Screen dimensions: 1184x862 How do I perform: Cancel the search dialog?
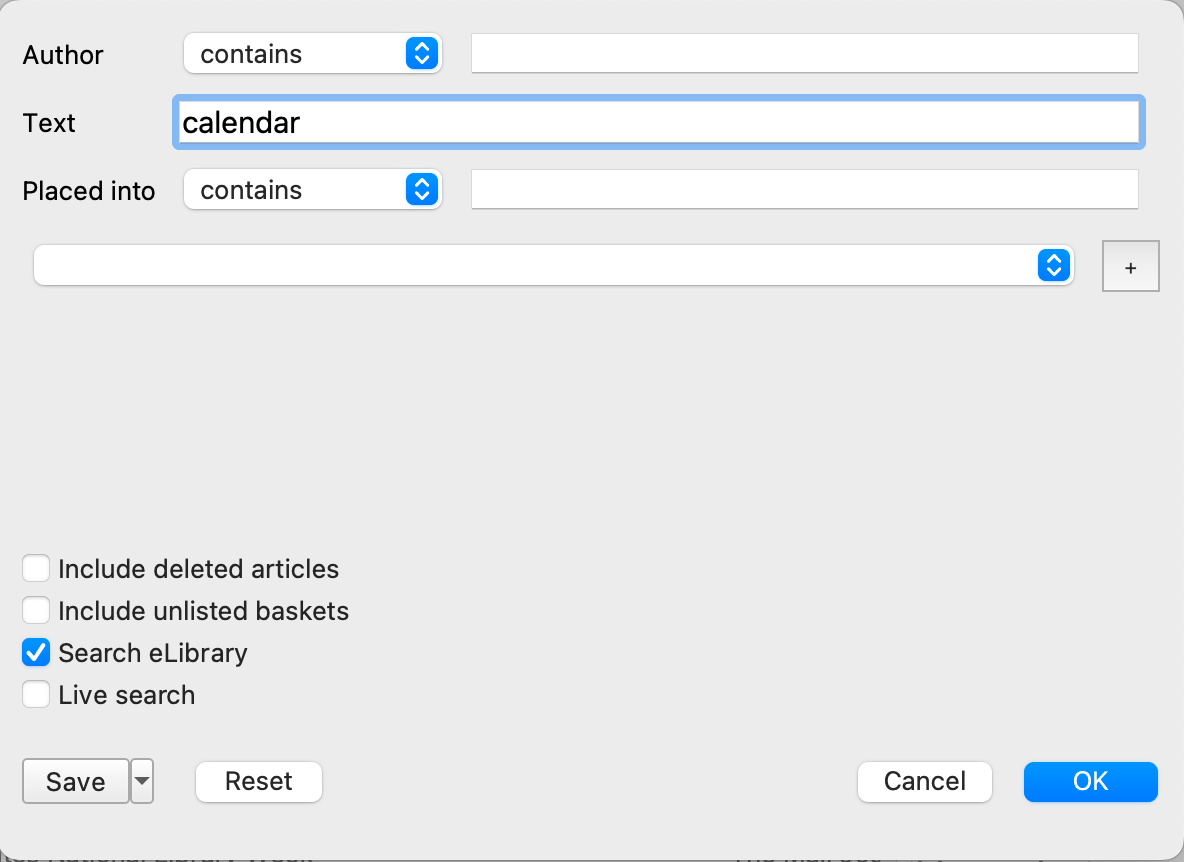[x=924, y=781]
